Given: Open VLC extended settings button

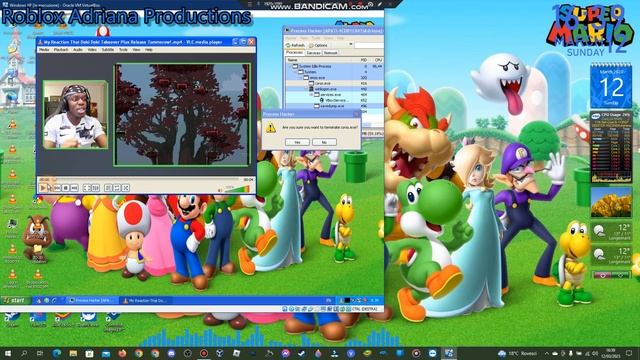Looking at the screenshot, I should [x=96, y=188].
